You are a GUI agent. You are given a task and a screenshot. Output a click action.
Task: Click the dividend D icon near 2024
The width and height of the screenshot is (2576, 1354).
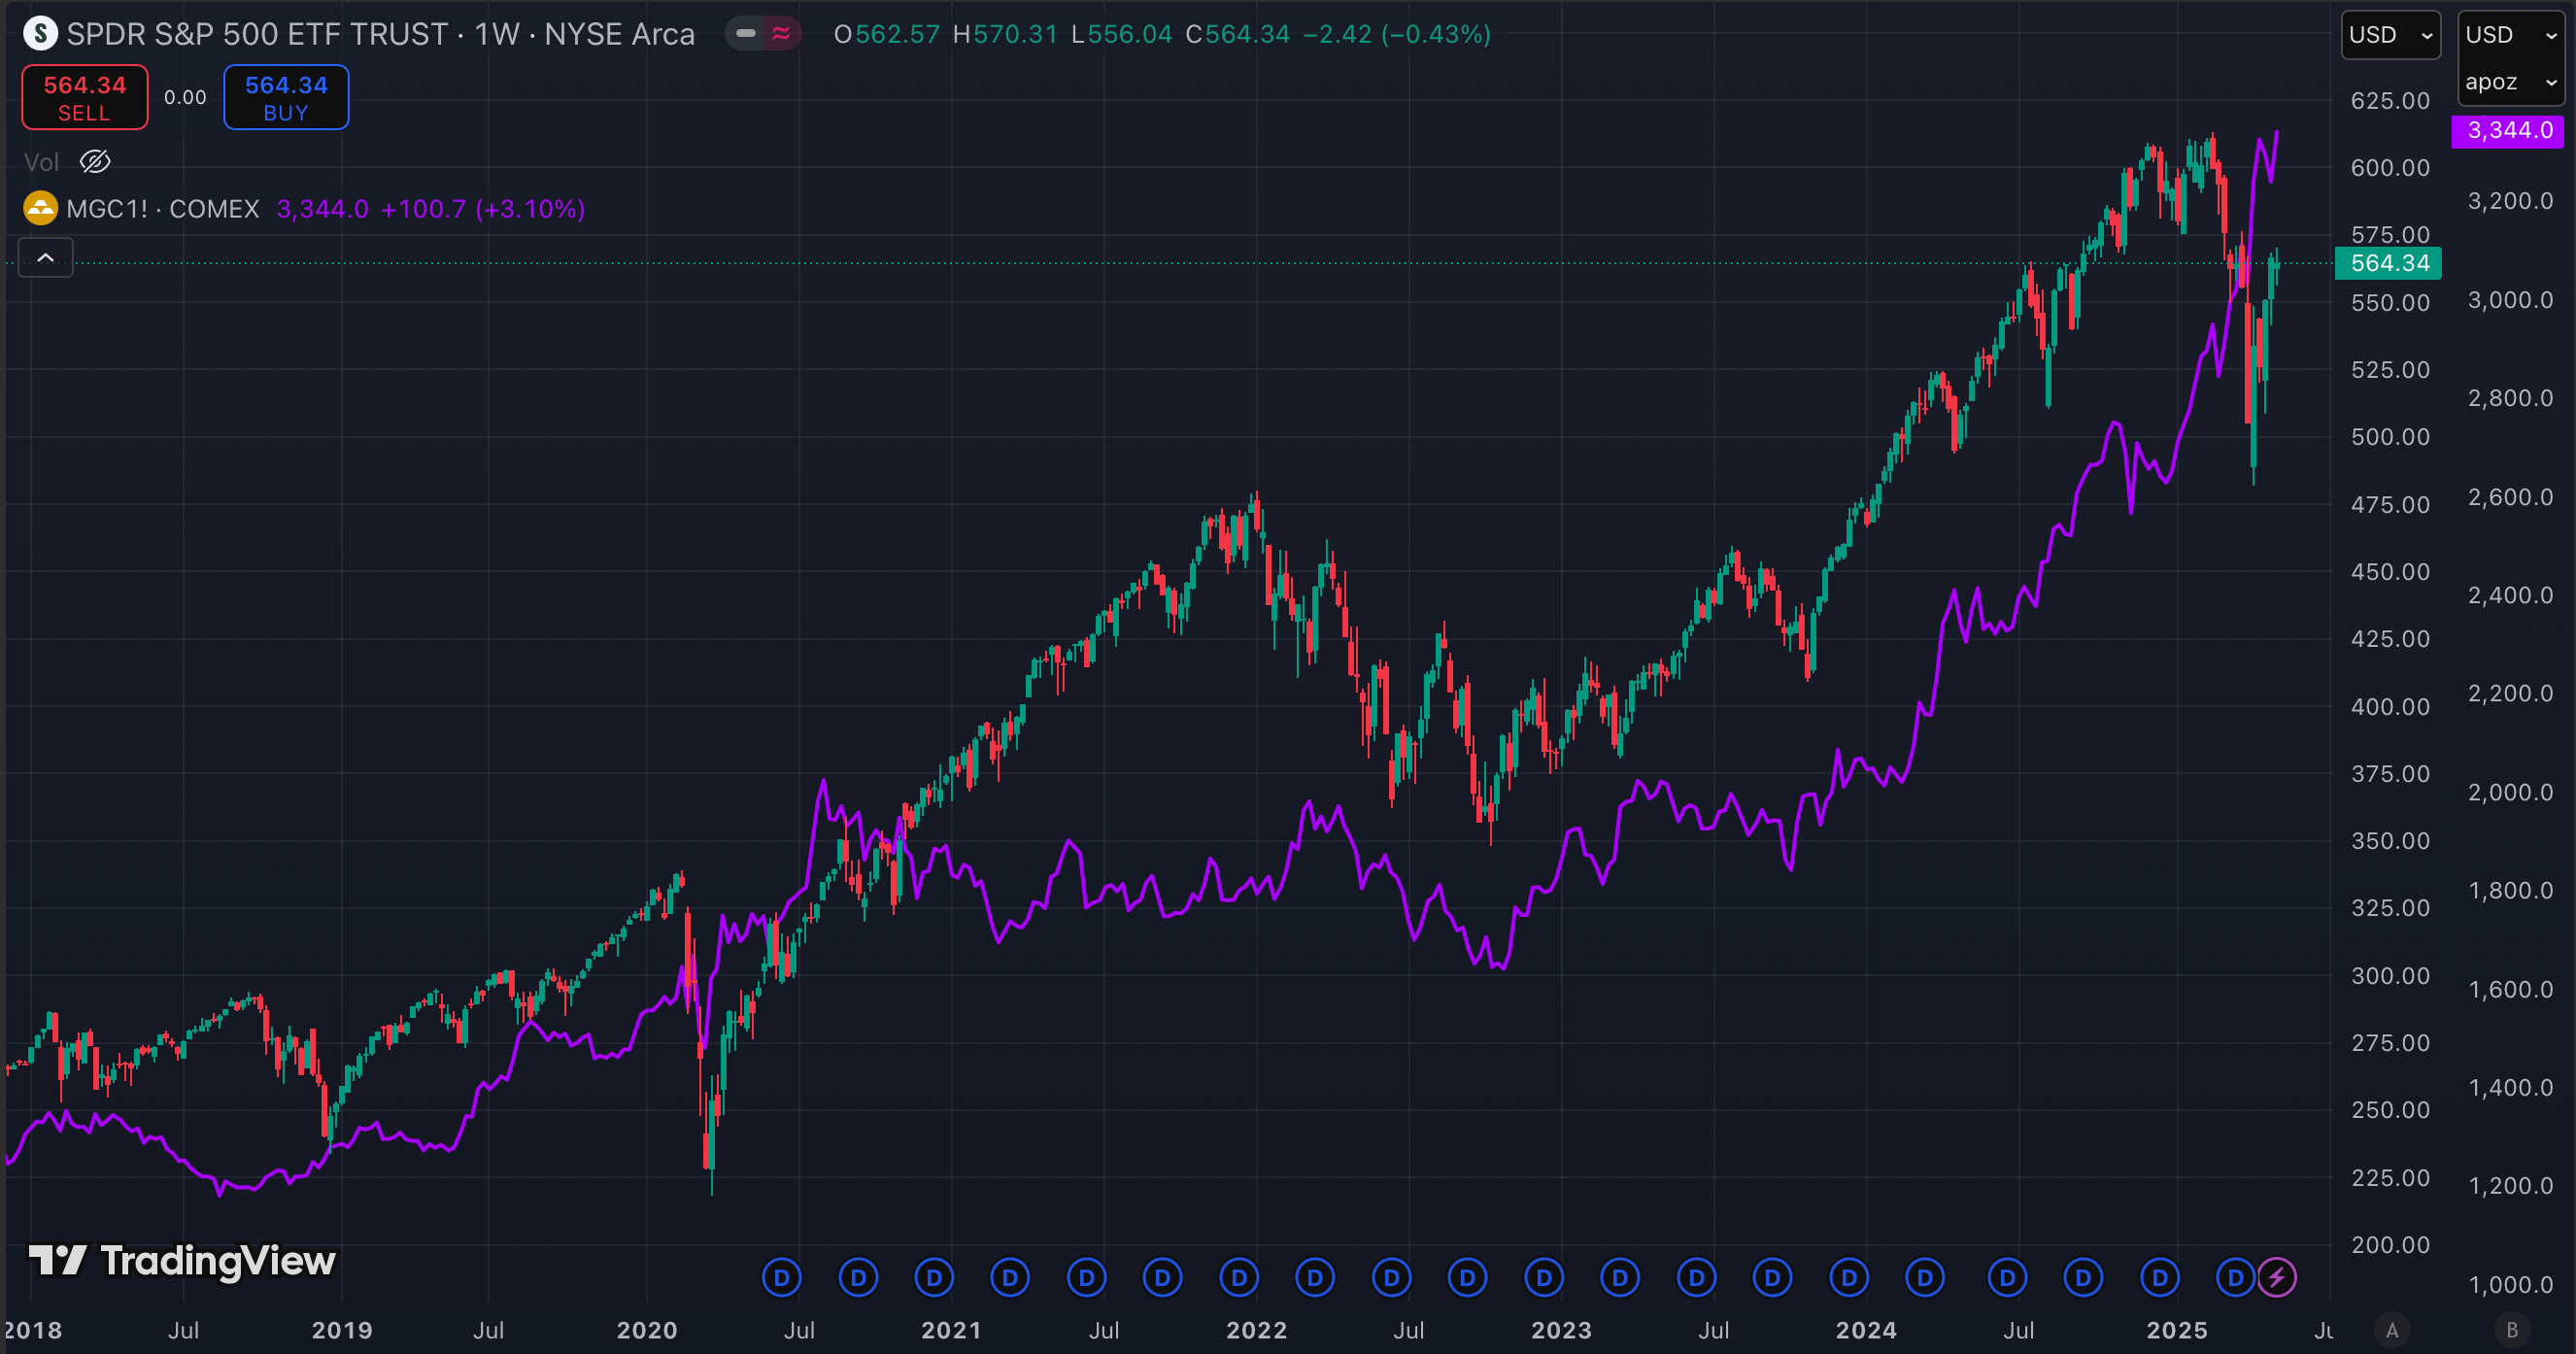[1849, 1277]
